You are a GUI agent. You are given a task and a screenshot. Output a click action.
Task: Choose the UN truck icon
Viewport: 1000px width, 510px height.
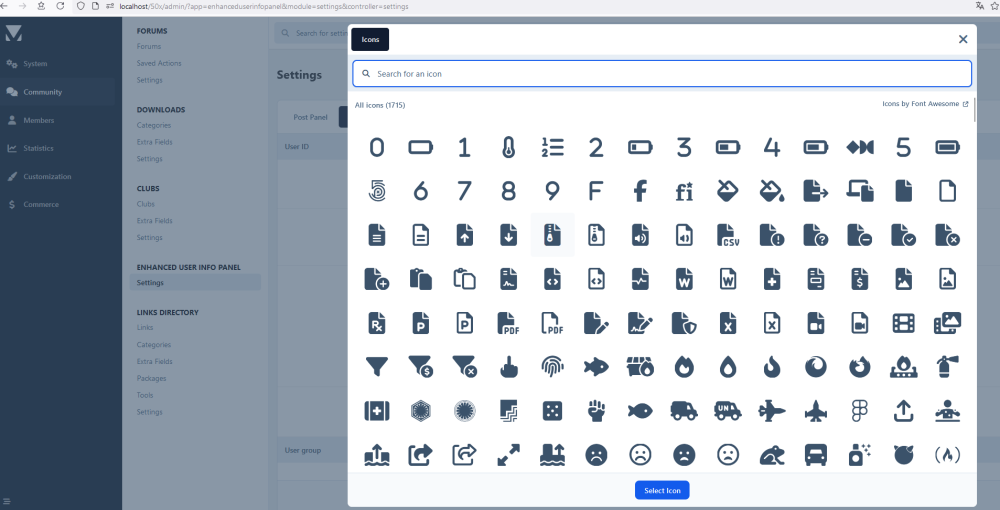728,411
